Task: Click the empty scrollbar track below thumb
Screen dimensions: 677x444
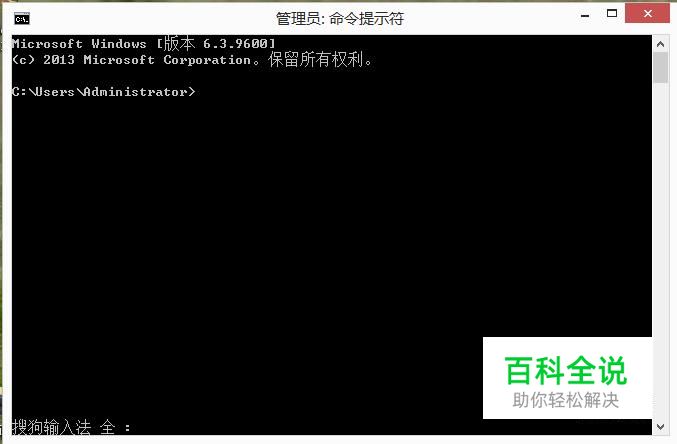Action: click(660, 251)
